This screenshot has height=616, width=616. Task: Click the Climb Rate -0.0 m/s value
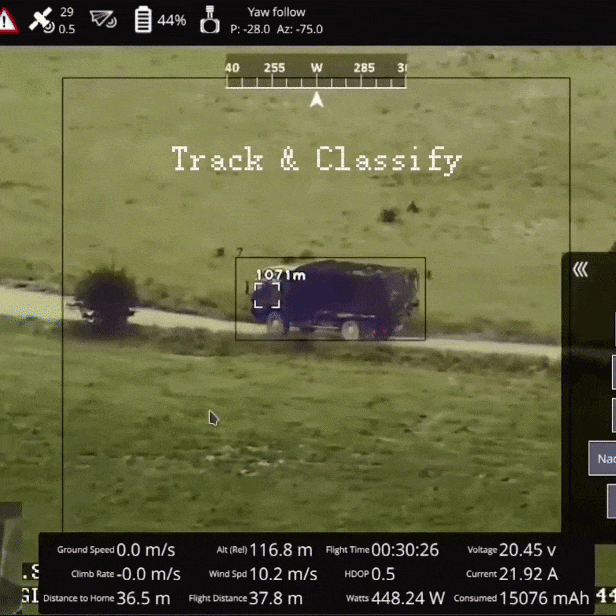[x=148, y=574]
